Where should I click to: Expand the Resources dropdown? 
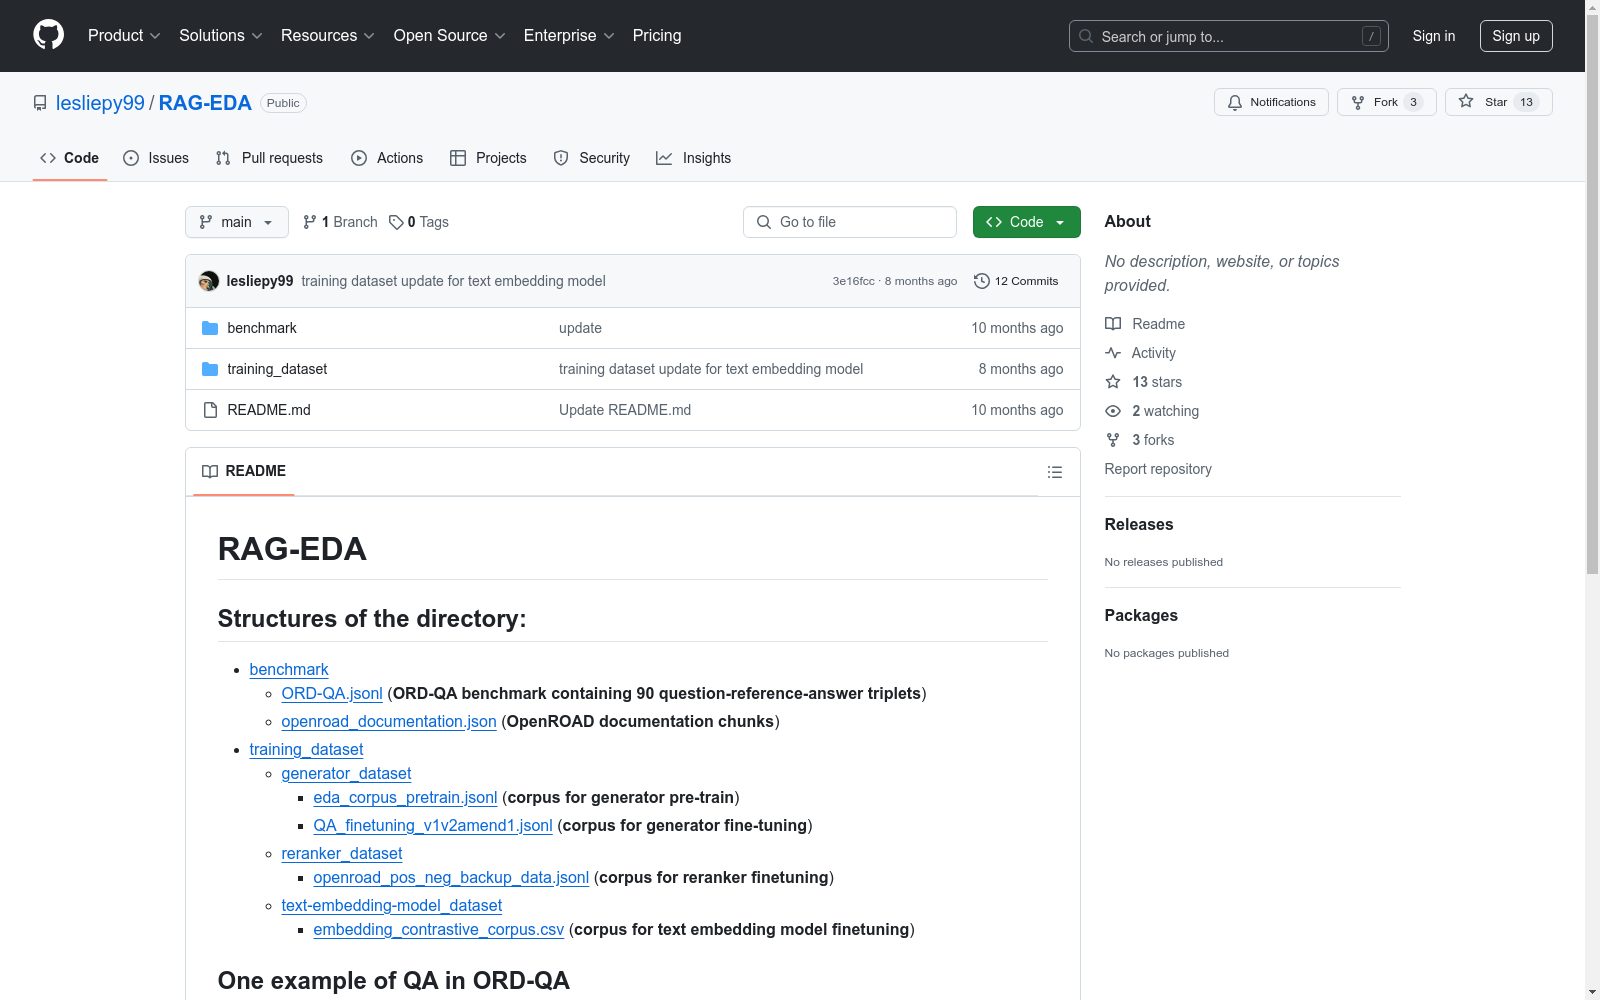[x=328, y=36]
